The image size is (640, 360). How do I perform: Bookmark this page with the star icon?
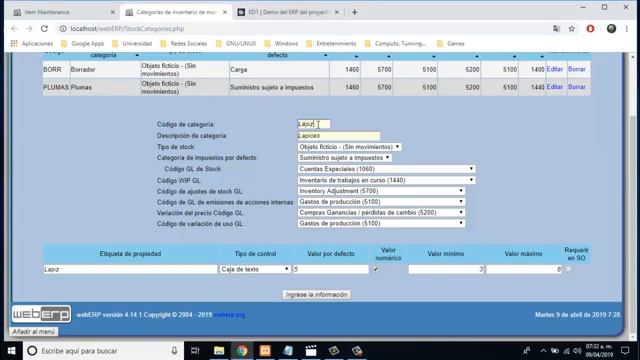571,29
